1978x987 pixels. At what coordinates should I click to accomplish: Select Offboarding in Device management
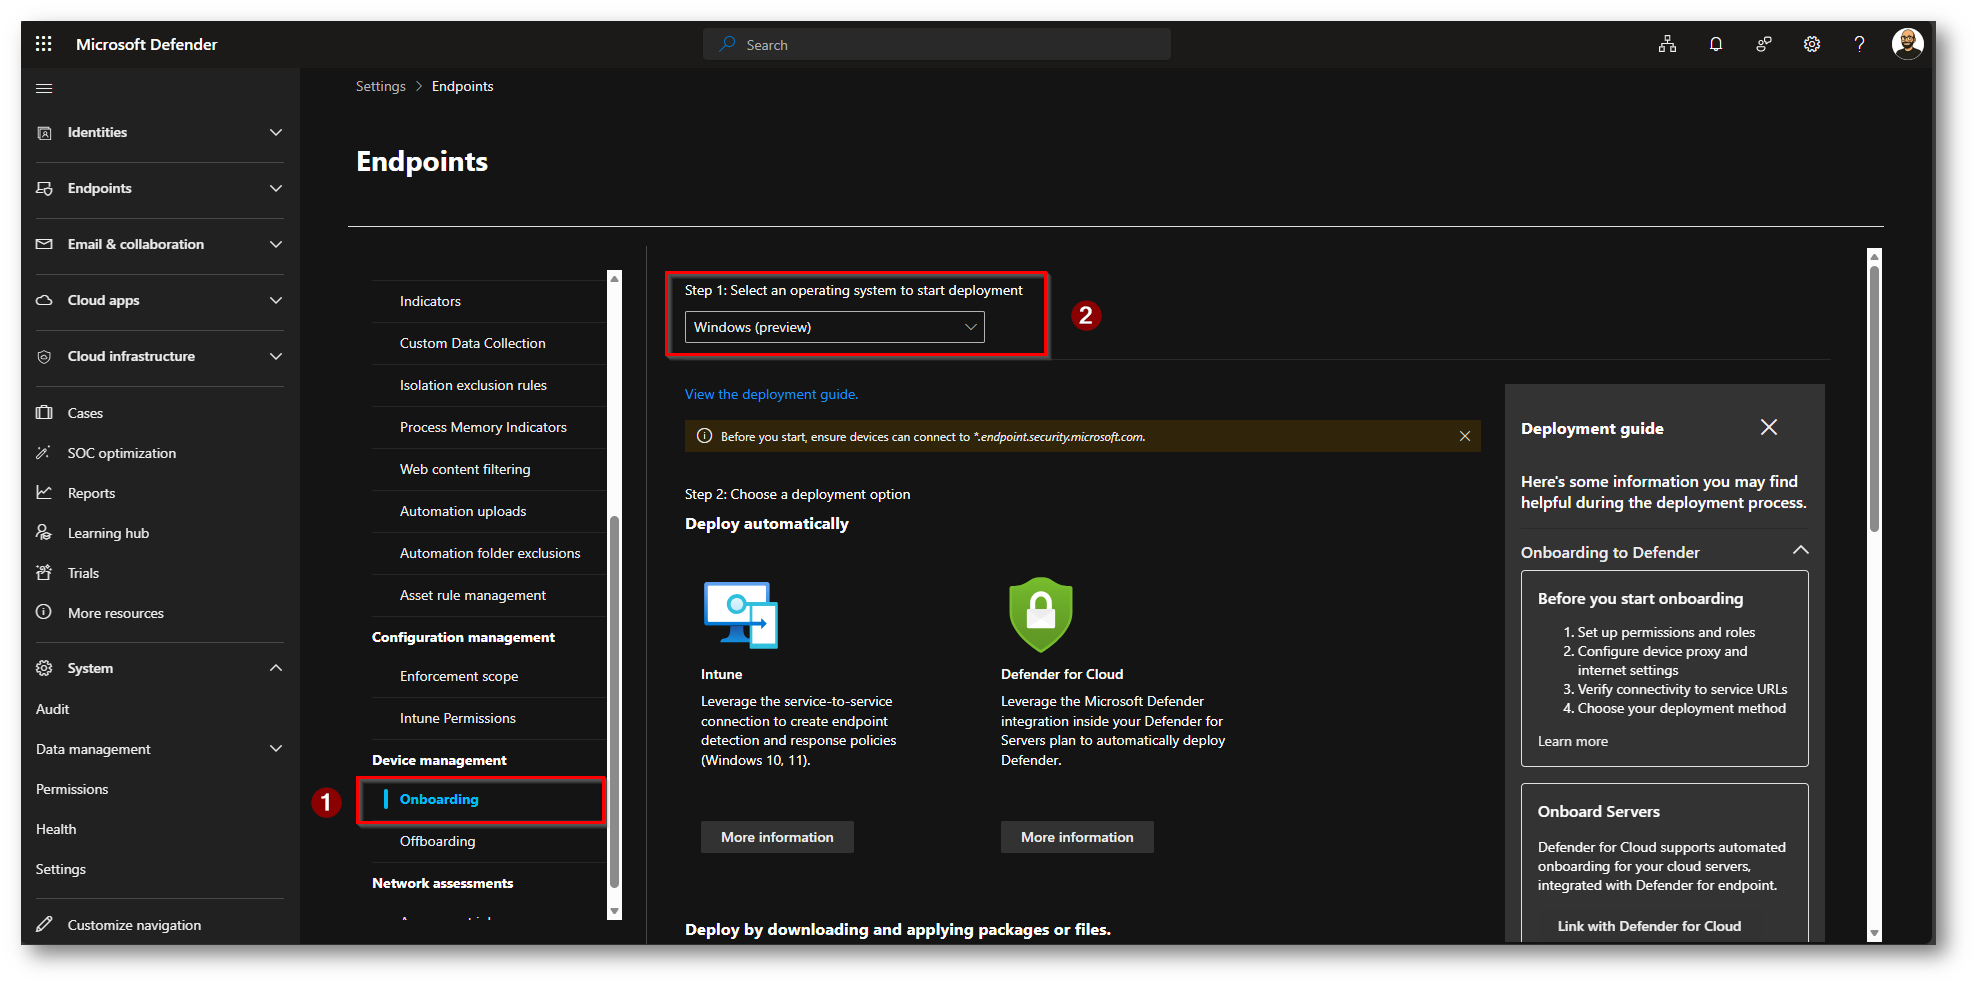coord(437,842)
